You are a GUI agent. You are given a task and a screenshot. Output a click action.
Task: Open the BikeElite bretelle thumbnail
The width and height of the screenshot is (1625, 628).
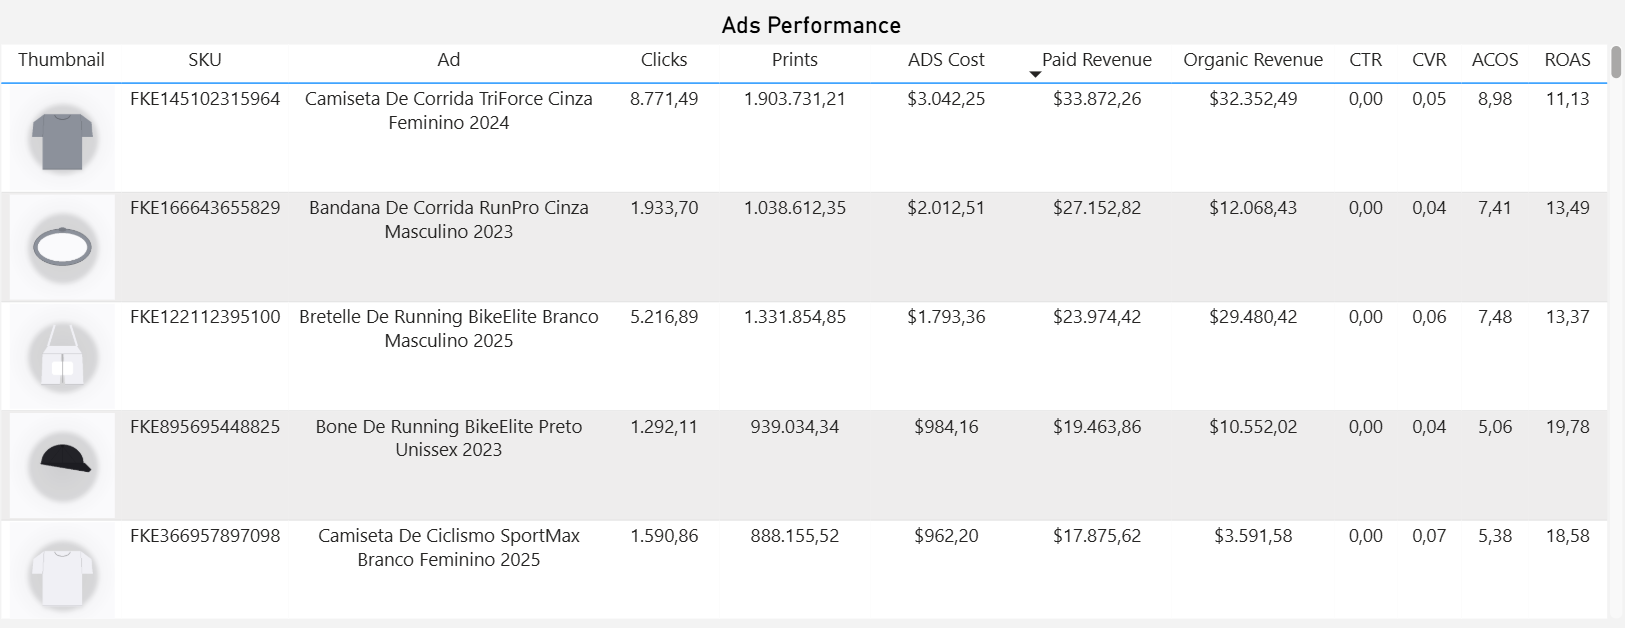(x=61, y=355)
